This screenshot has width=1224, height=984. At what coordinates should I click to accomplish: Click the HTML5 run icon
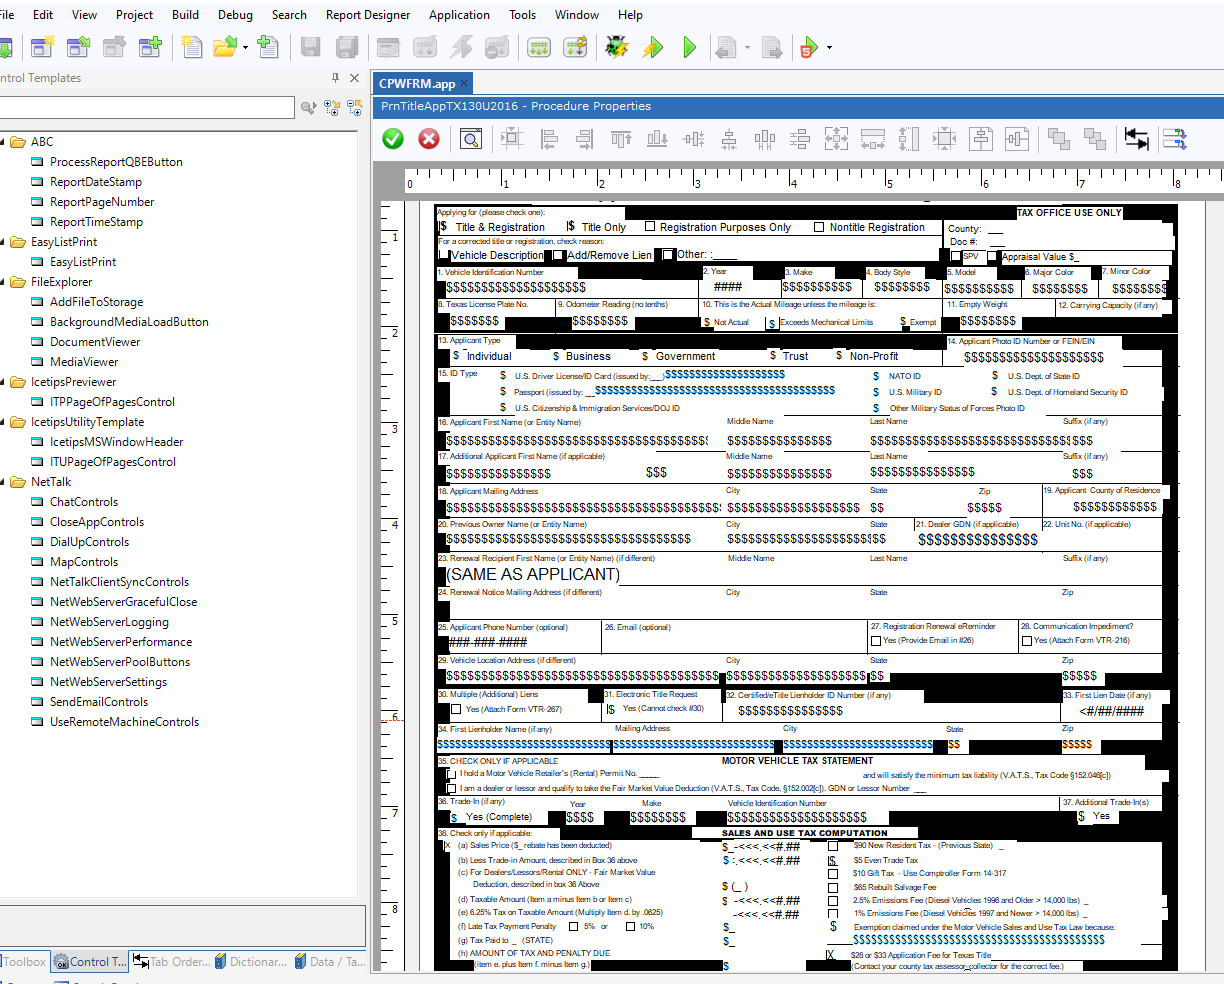[x=809, y=47]
